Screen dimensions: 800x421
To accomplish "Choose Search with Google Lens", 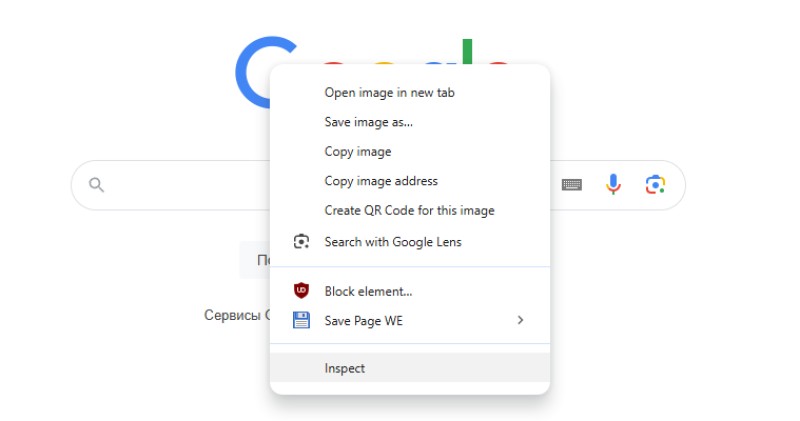I will 392,241.
